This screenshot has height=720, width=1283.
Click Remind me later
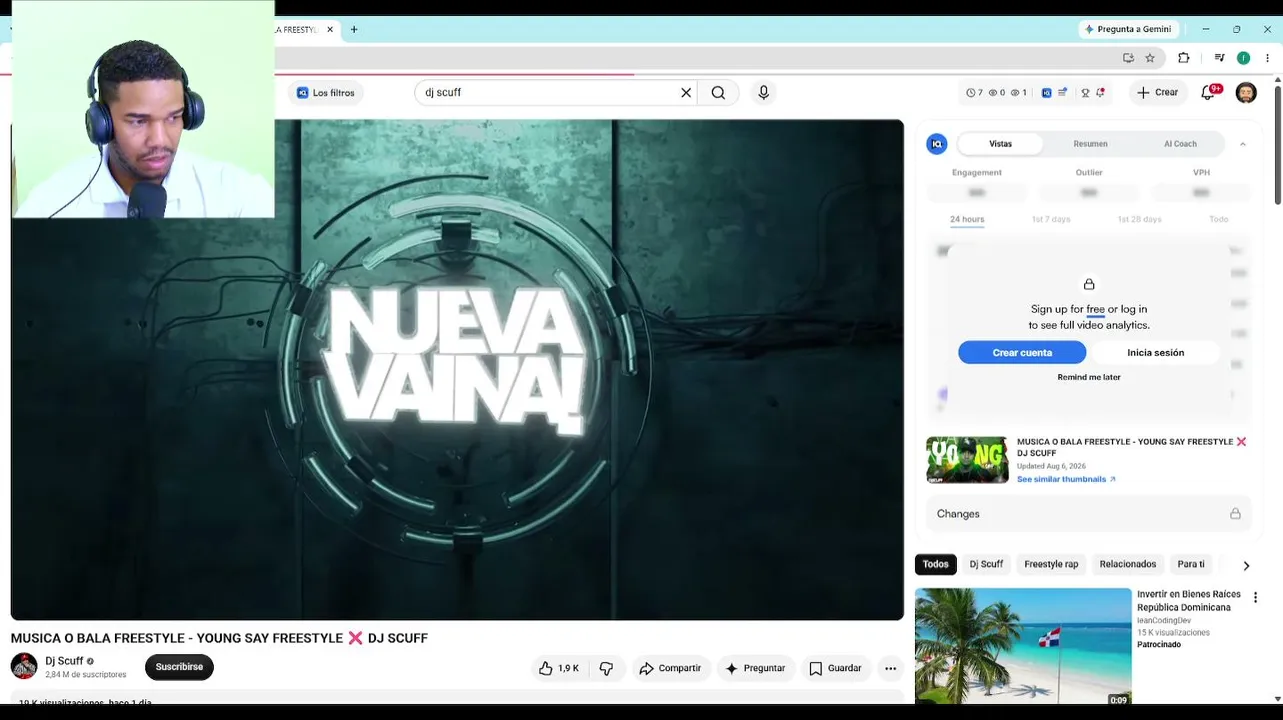[x=1089, y=377]
